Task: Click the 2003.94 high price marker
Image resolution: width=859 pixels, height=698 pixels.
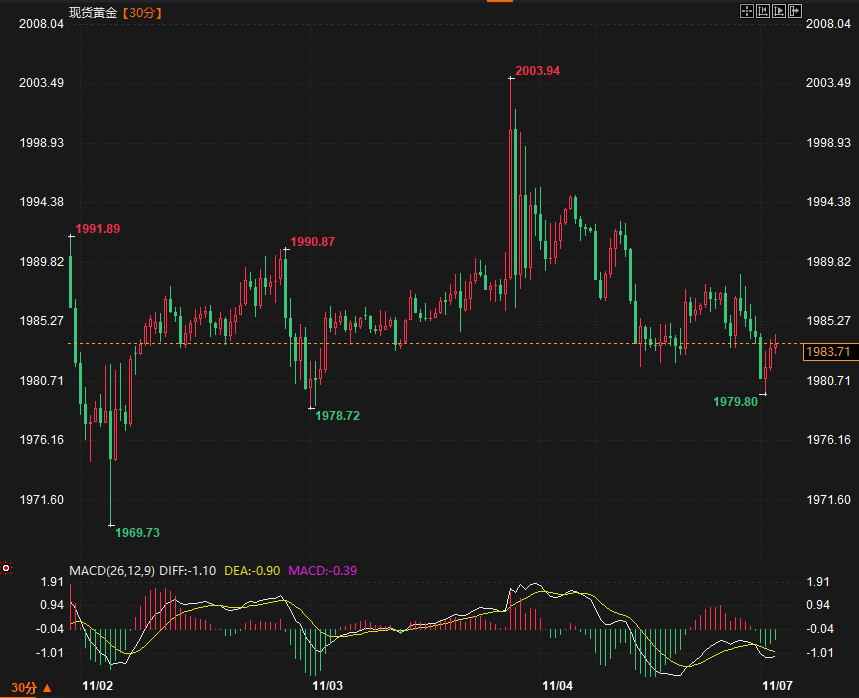Action: click(x=537, y=71)
